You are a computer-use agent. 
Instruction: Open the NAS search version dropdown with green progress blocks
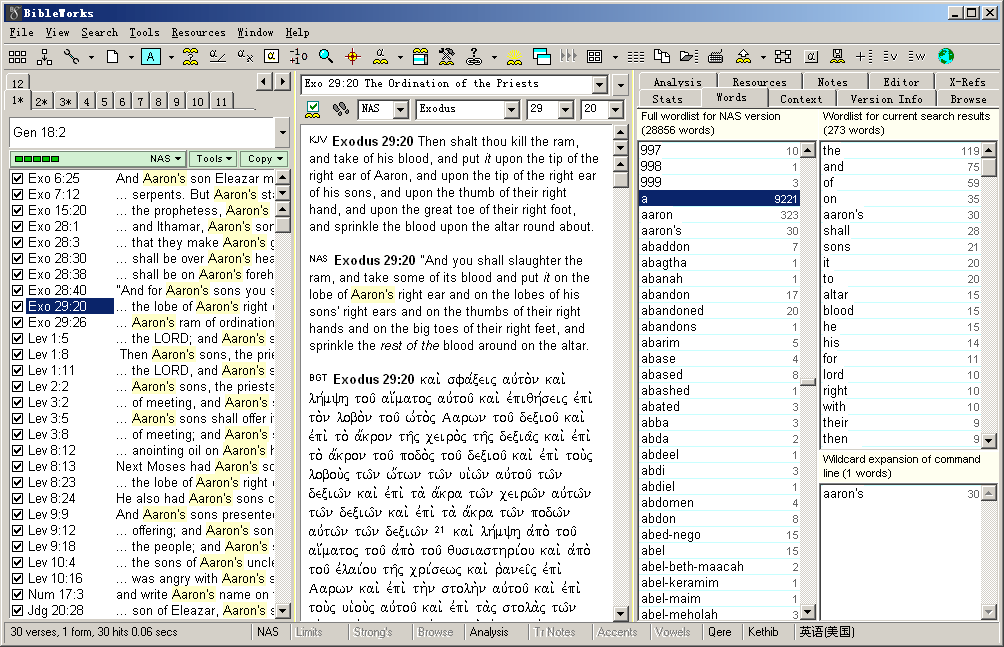[x=99, y=159]
